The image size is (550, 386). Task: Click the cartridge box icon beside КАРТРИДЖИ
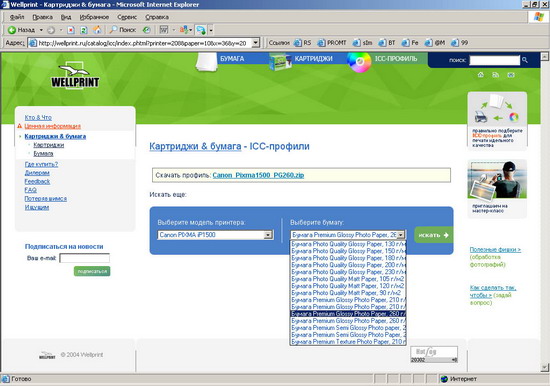tap(280, 62)
